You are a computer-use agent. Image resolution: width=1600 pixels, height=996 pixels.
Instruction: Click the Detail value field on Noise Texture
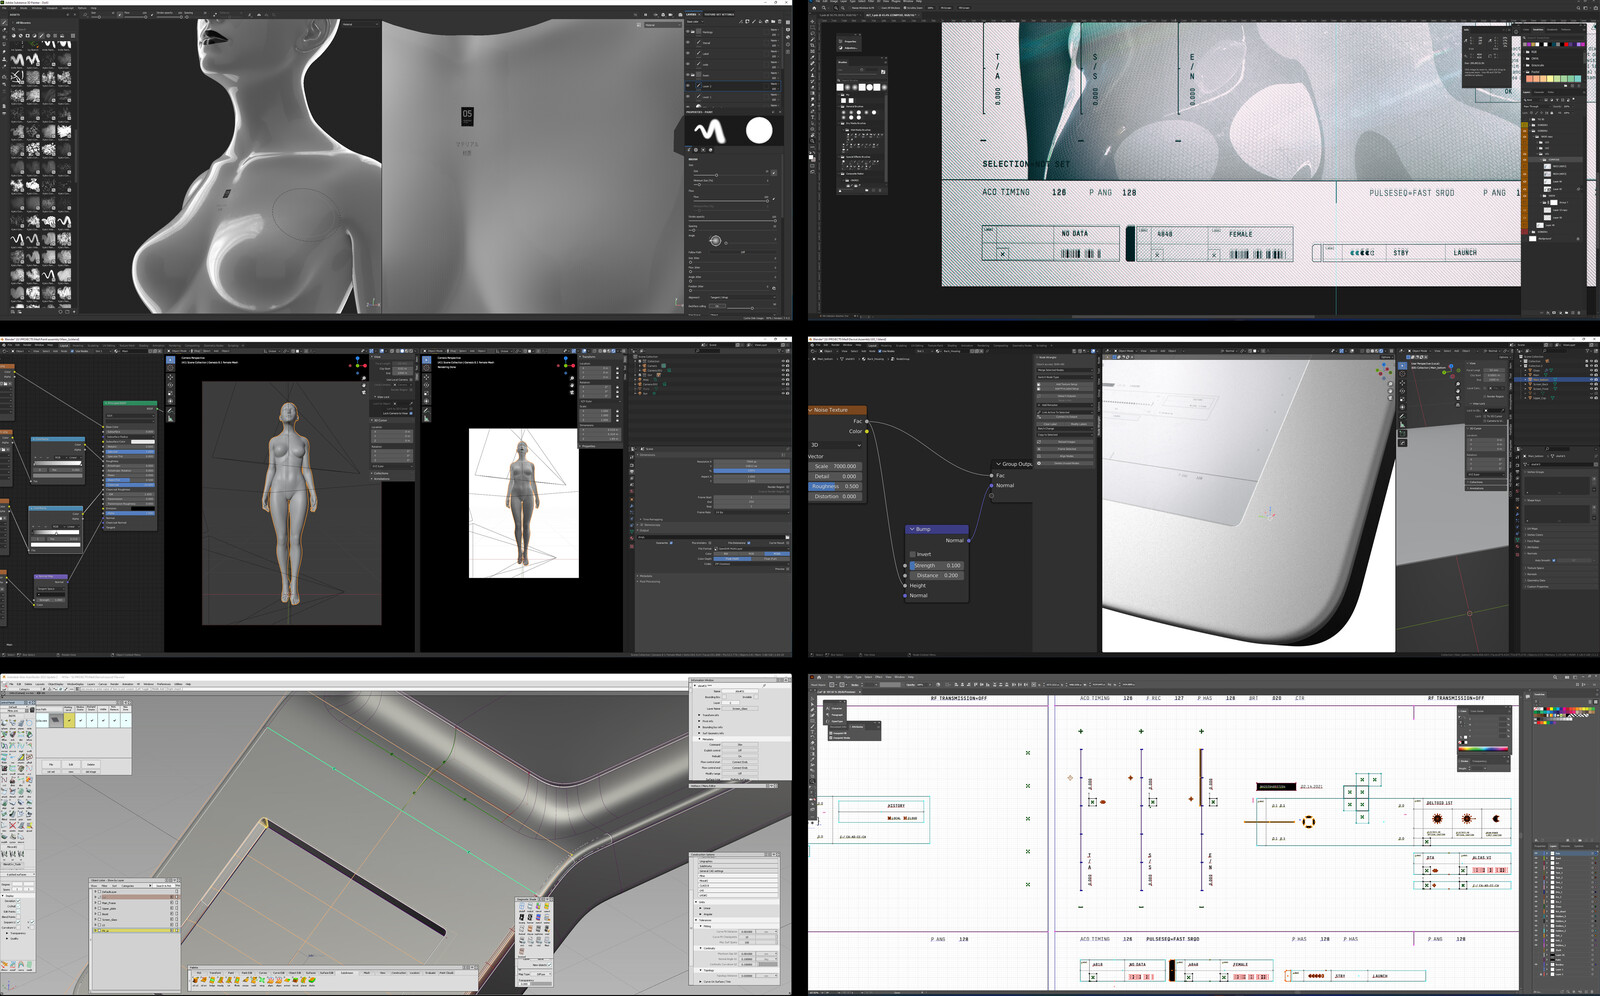[836, 476]
